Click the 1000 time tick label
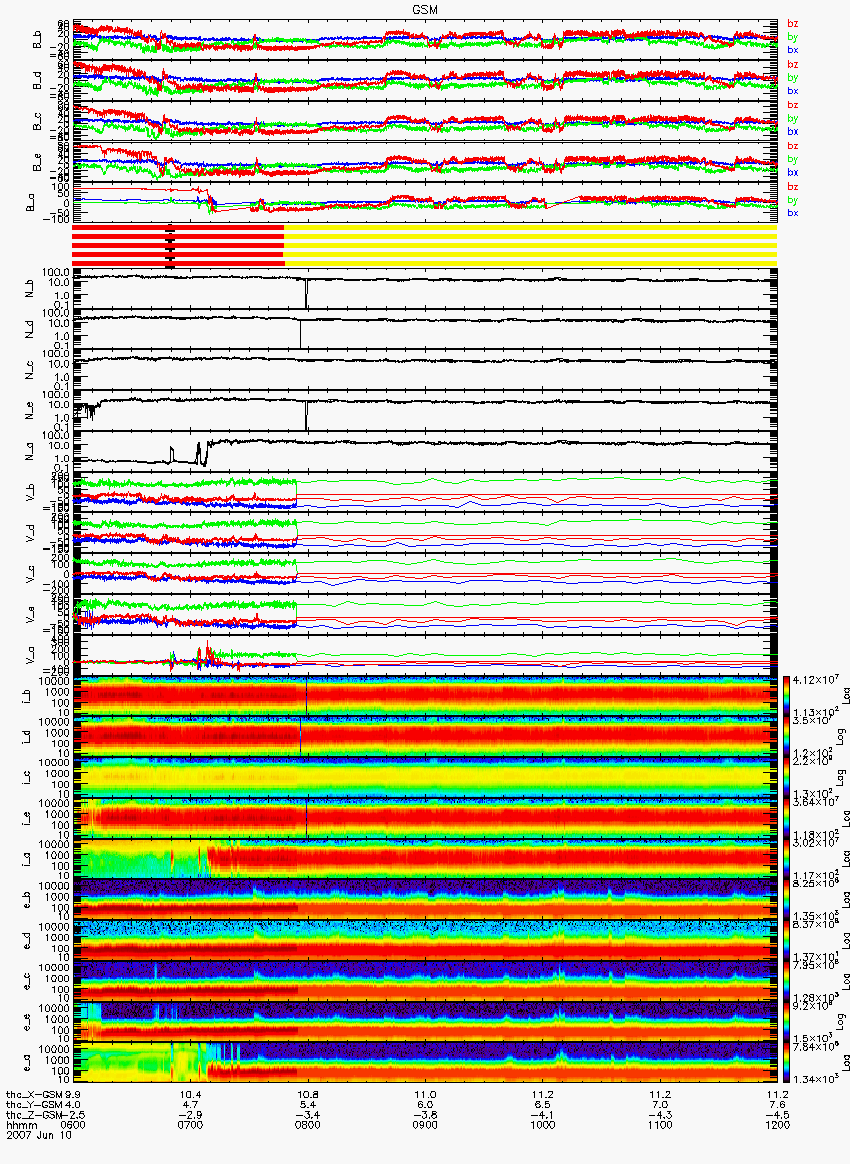The height and width of the screenshot is (1164, 850). (543, 1125)
